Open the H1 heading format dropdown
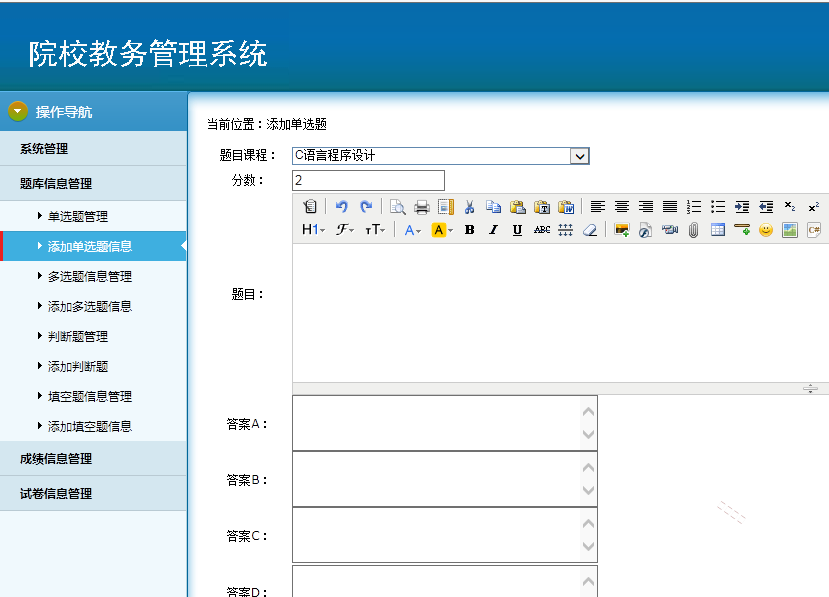The image size is (829, 597). pyautogui.click(x=314, y=230)
